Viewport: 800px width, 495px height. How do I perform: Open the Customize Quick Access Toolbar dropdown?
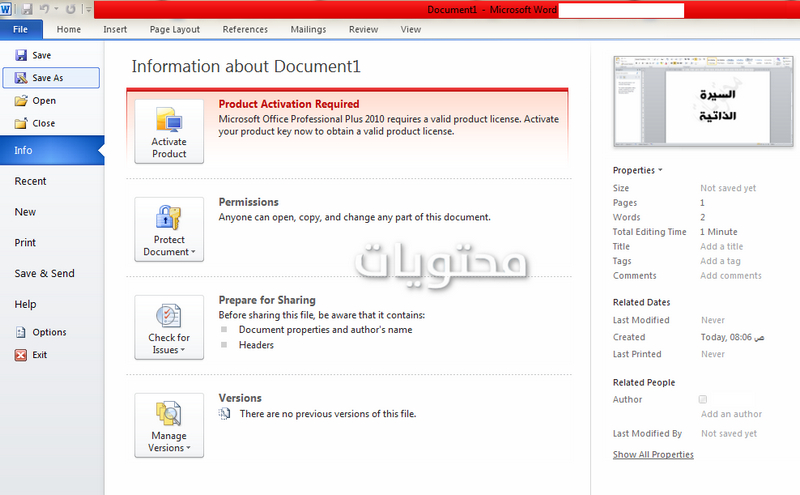[x=88, y=9]
